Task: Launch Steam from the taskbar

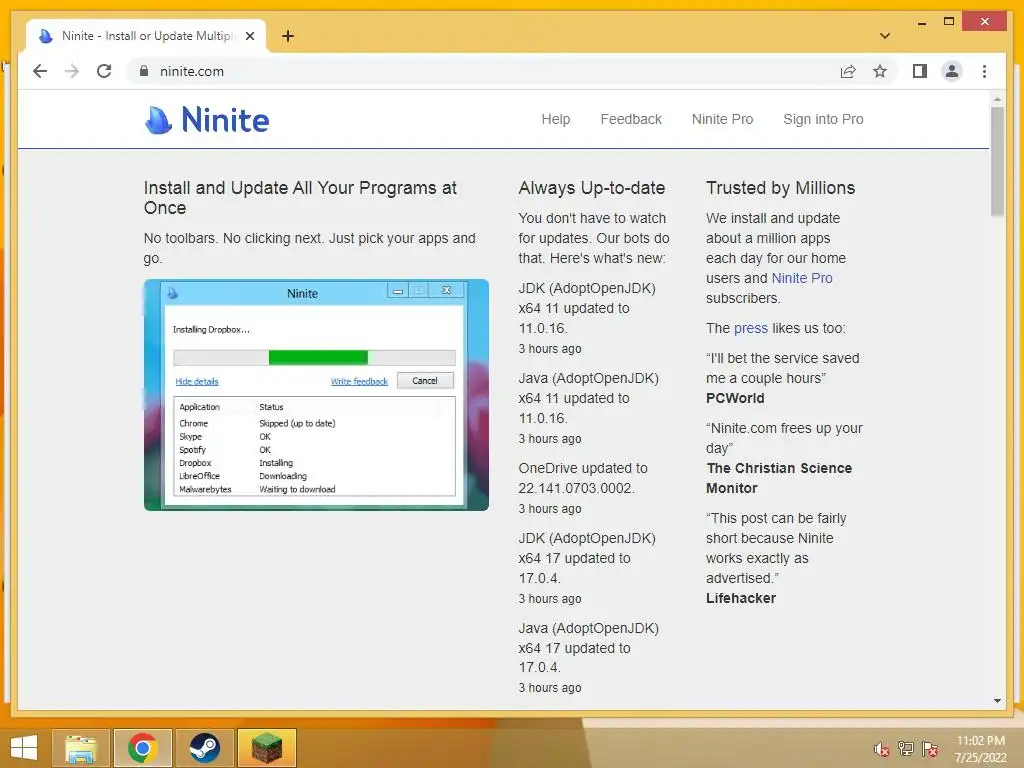Action: pyautogui.click(x=204, y=748)
